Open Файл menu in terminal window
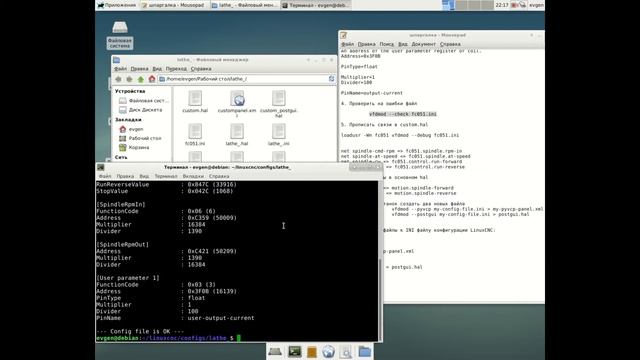Image resolution: width=640 pixels, height=360 pixels. 105,176
